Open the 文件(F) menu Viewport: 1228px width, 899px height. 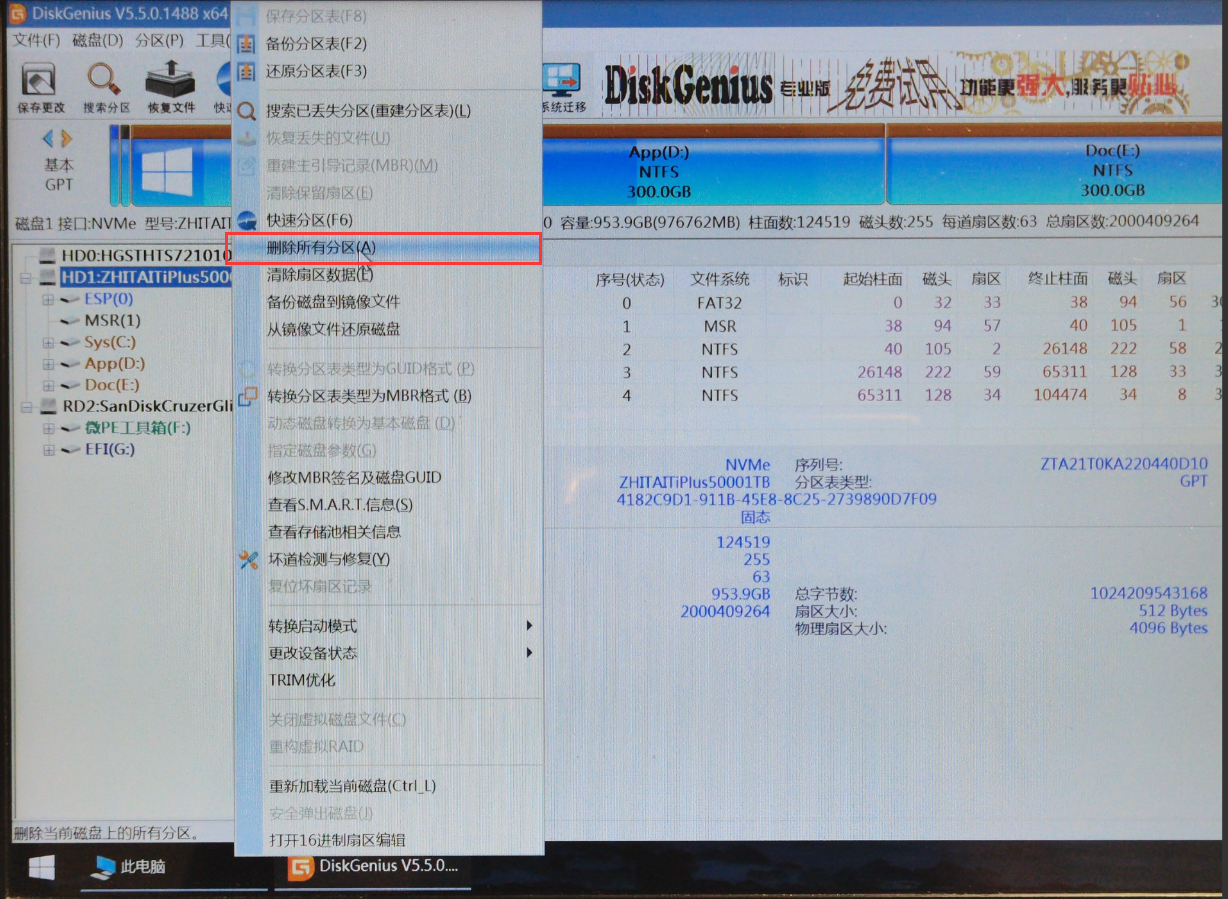point(37,41)
